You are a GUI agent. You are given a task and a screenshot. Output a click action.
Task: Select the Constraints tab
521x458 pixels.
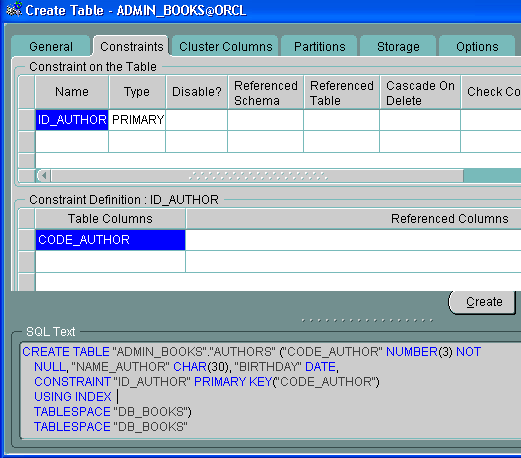tap(131, 46)
